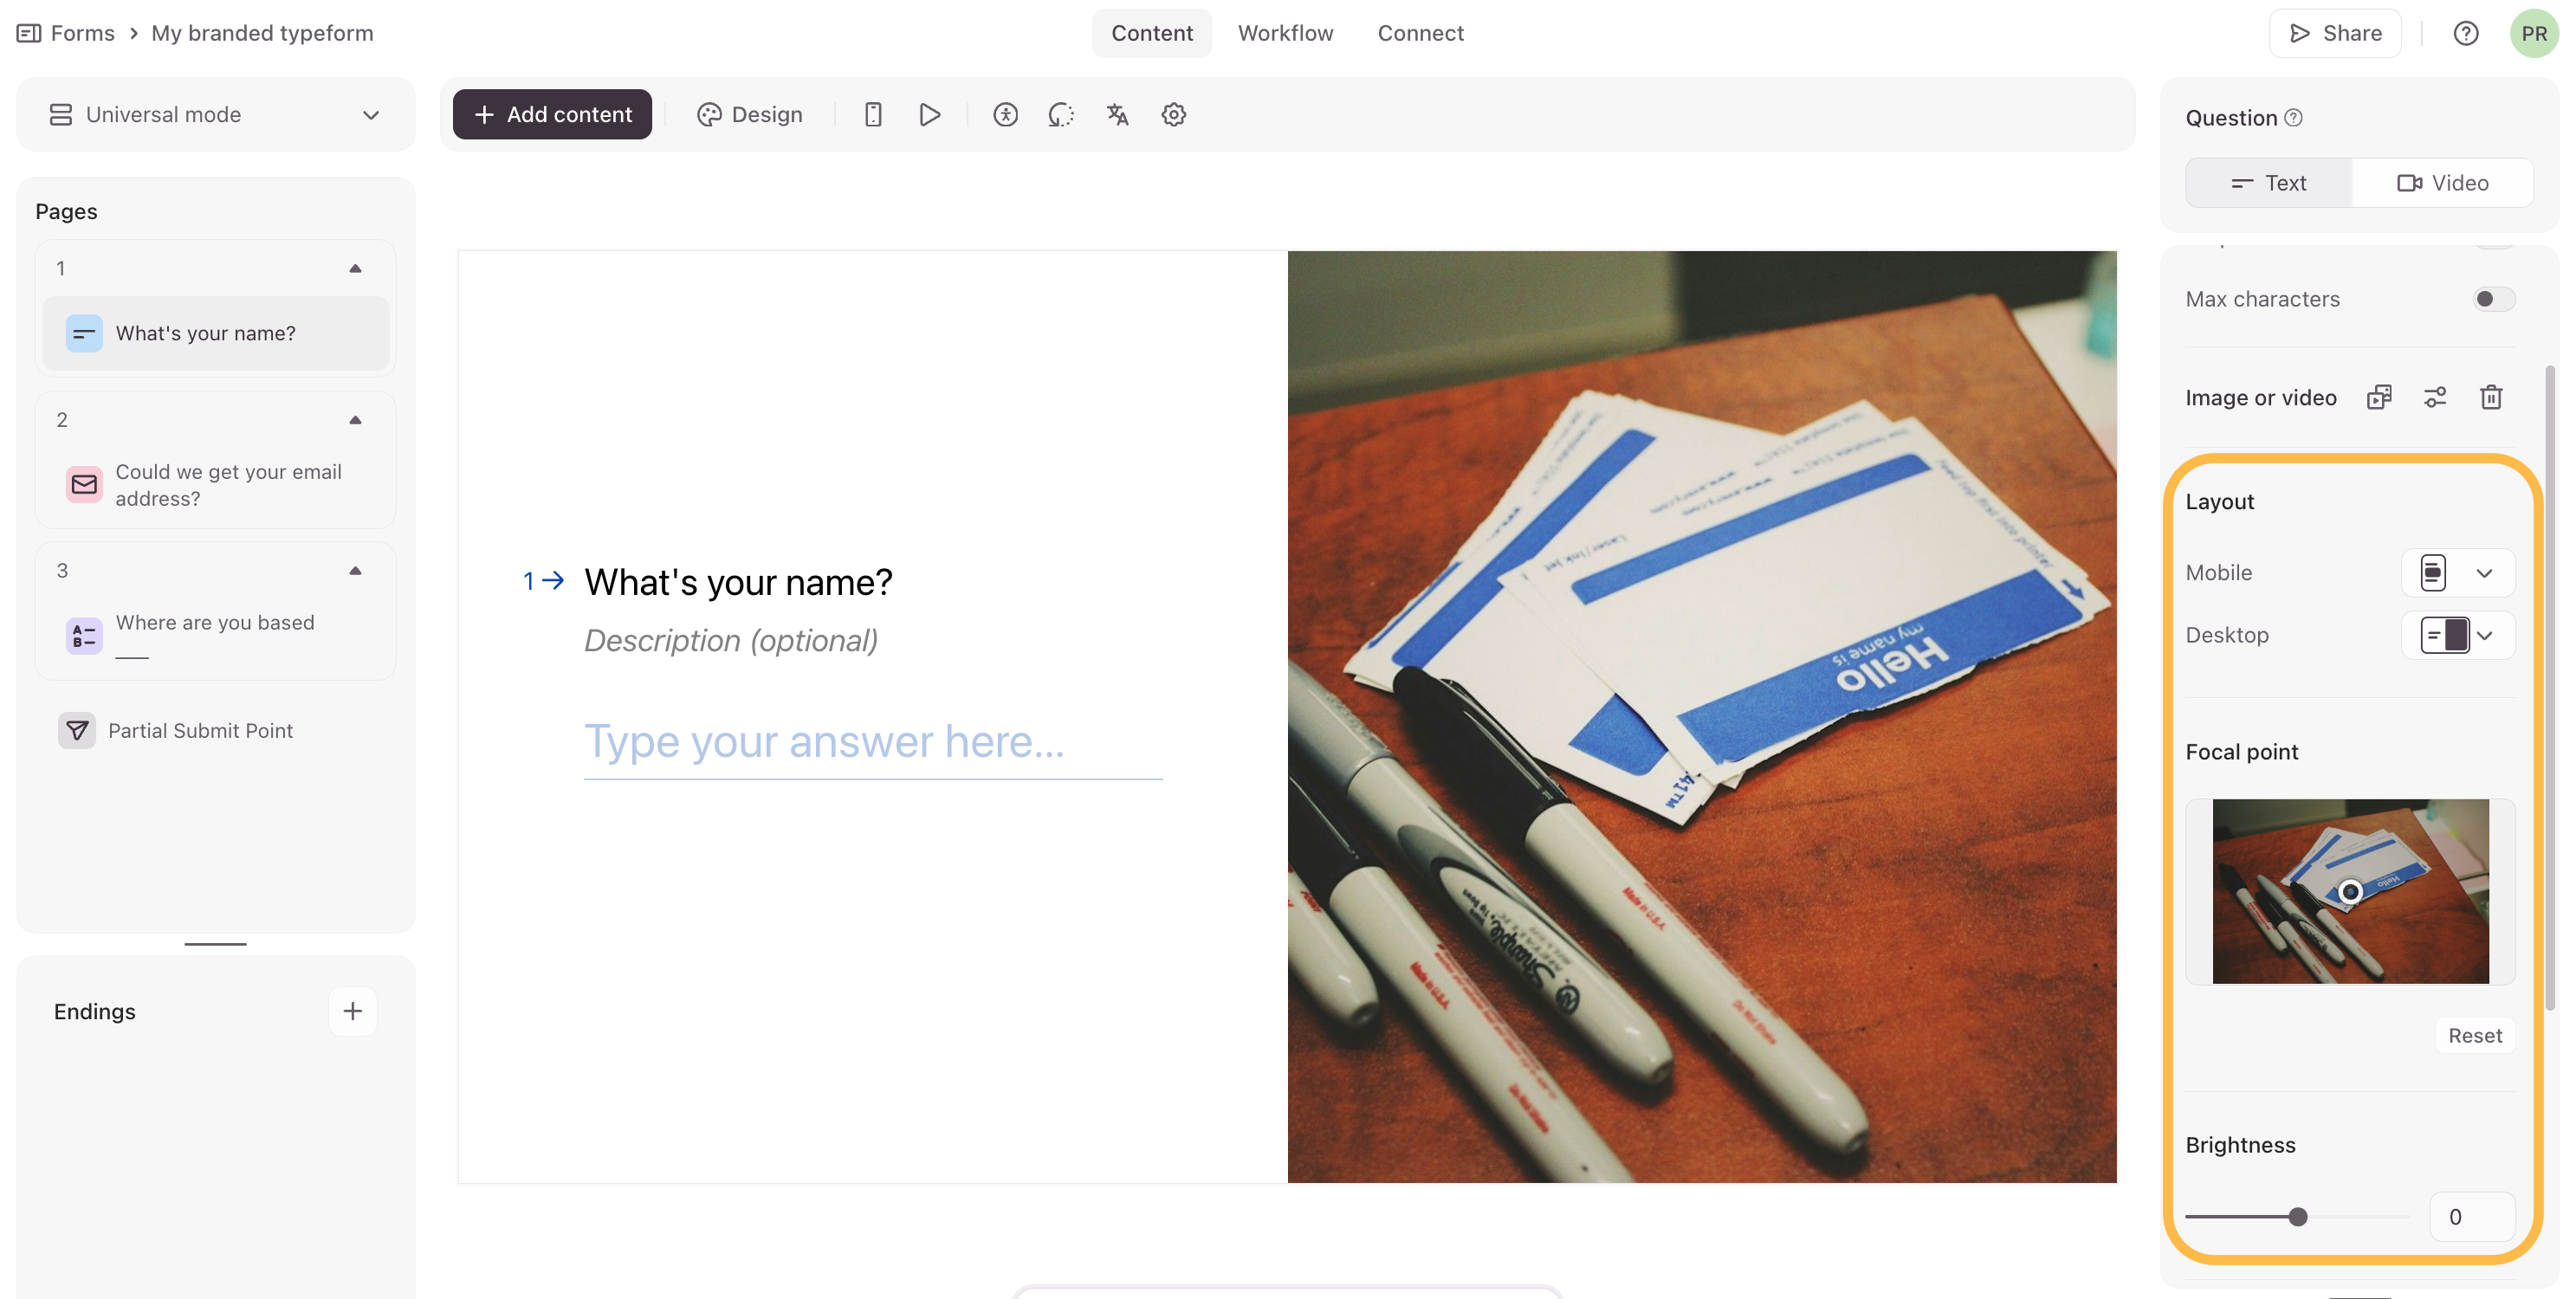Delete image with trash icon
This screenshot has width=2576, height=1299.
[x=2491, y=397]
